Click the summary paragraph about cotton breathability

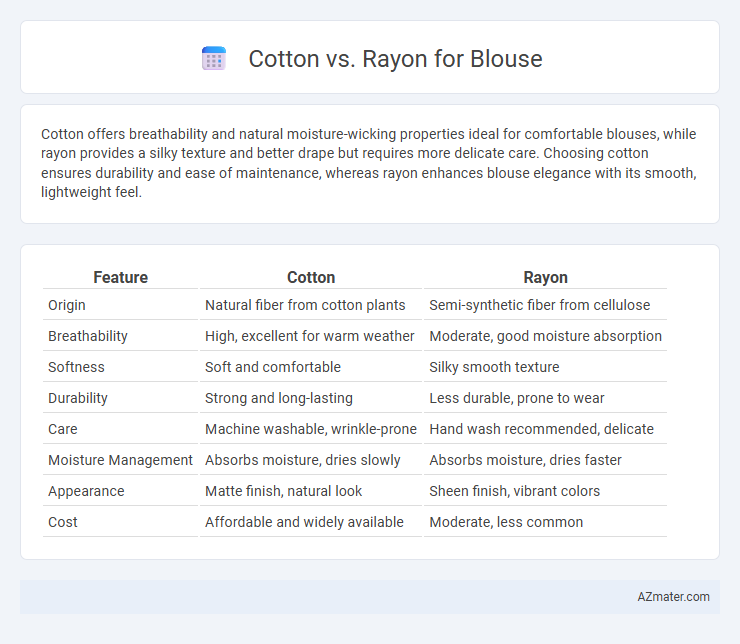[x=369, y=163]
